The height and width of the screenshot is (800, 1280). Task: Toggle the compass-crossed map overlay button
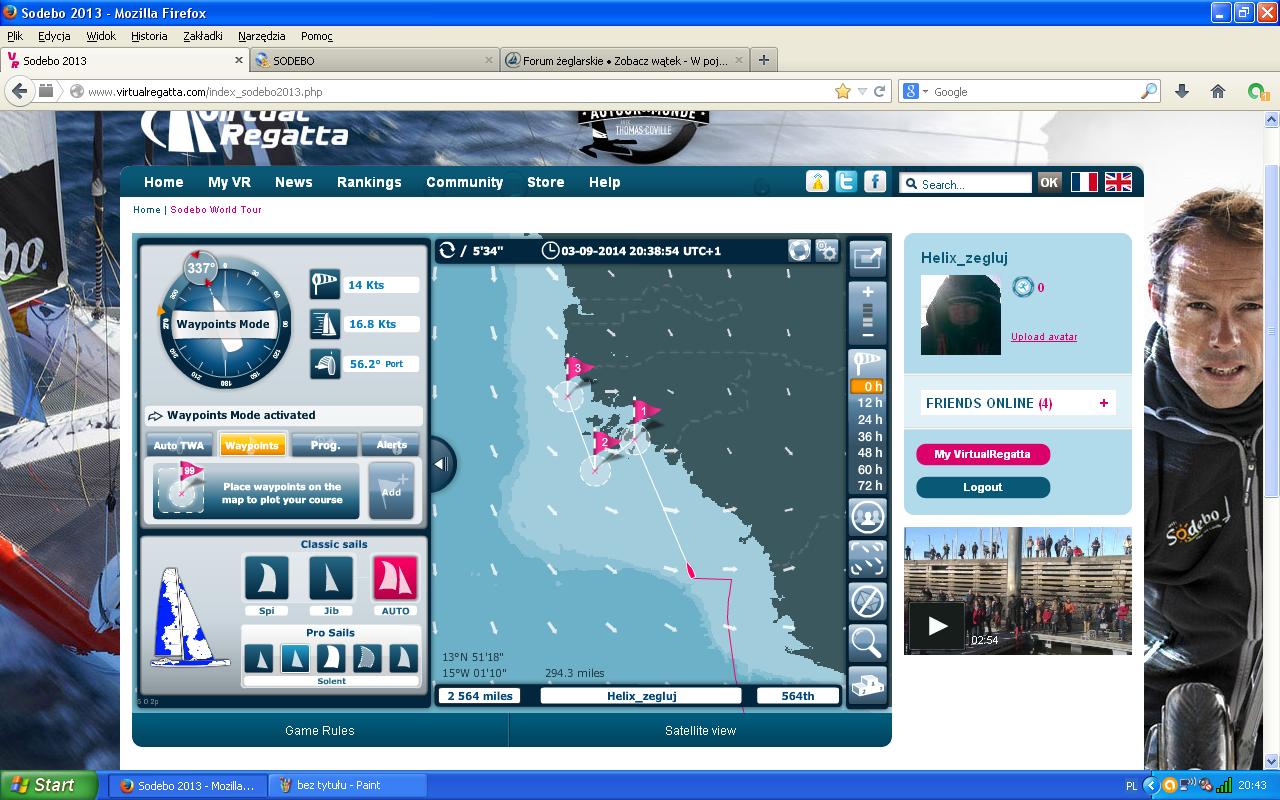point(867,601)
